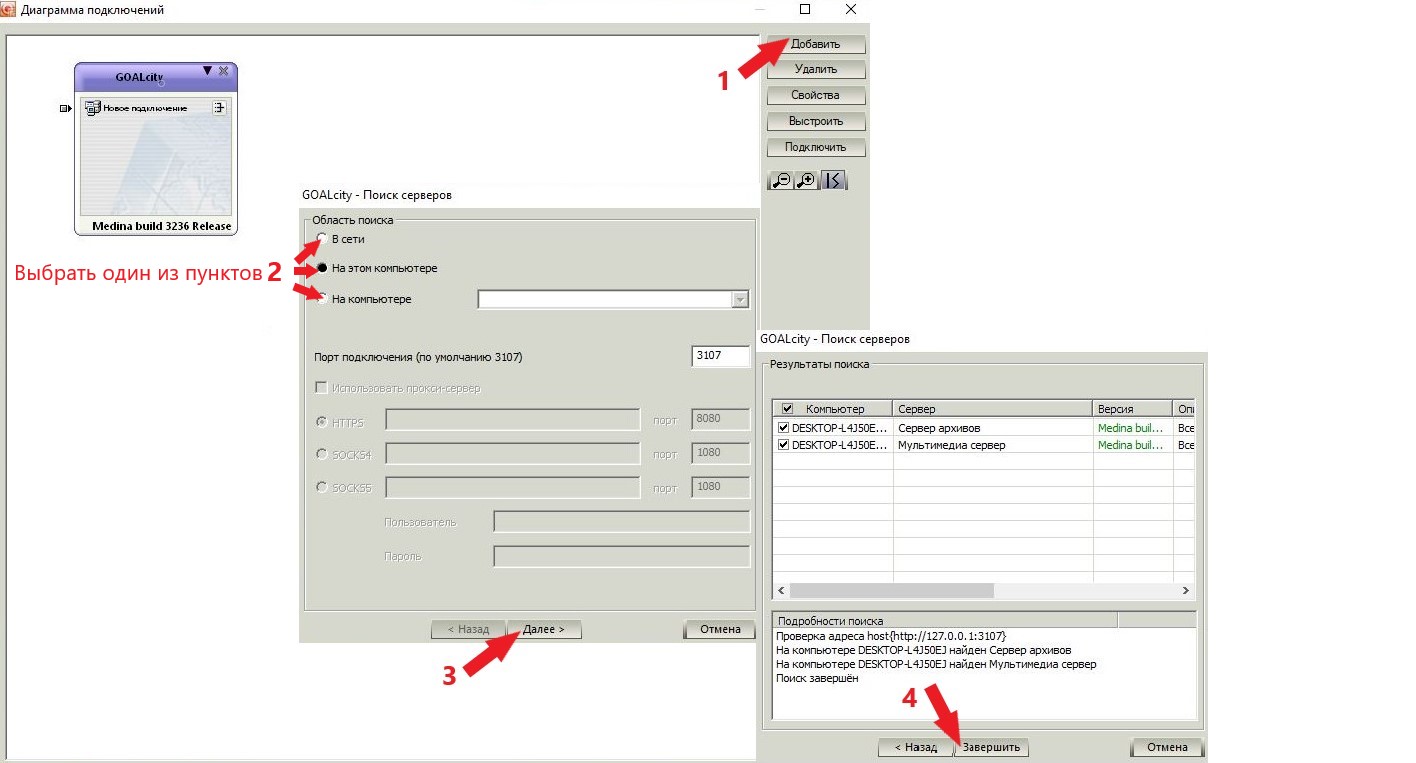Click the Medina build 3236 Release label

tap(162, 226)
